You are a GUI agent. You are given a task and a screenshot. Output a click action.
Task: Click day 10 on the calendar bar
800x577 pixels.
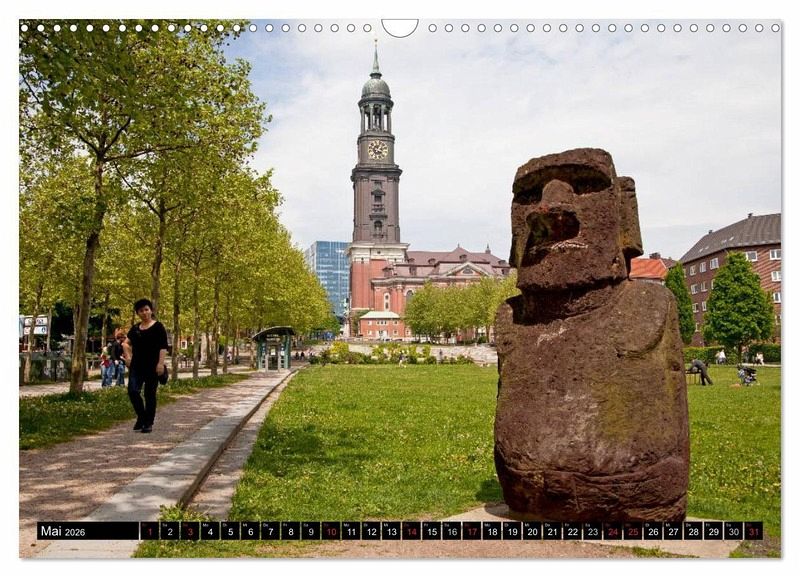[x=330, y=531]
